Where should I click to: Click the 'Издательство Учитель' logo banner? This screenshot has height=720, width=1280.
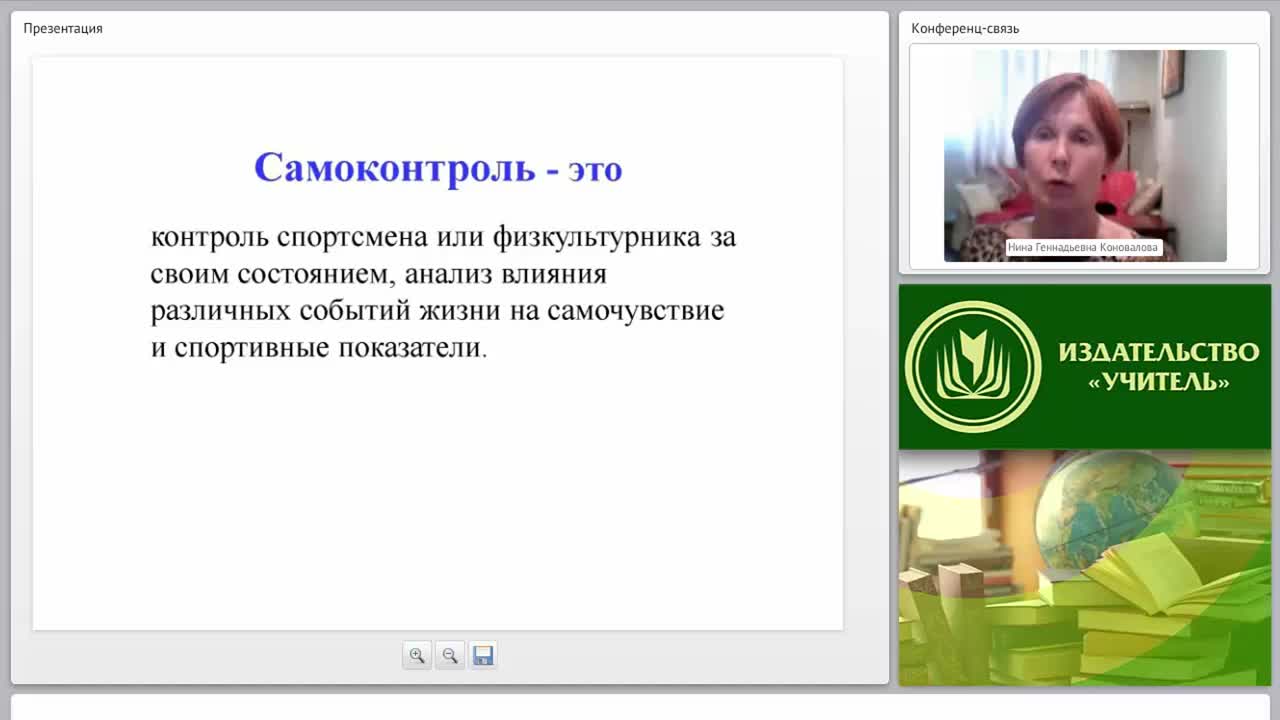coord(1085,367)
